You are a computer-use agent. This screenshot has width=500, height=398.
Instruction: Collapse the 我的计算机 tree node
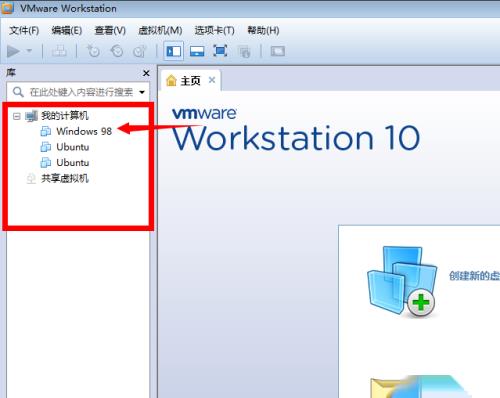click(16, 116)
